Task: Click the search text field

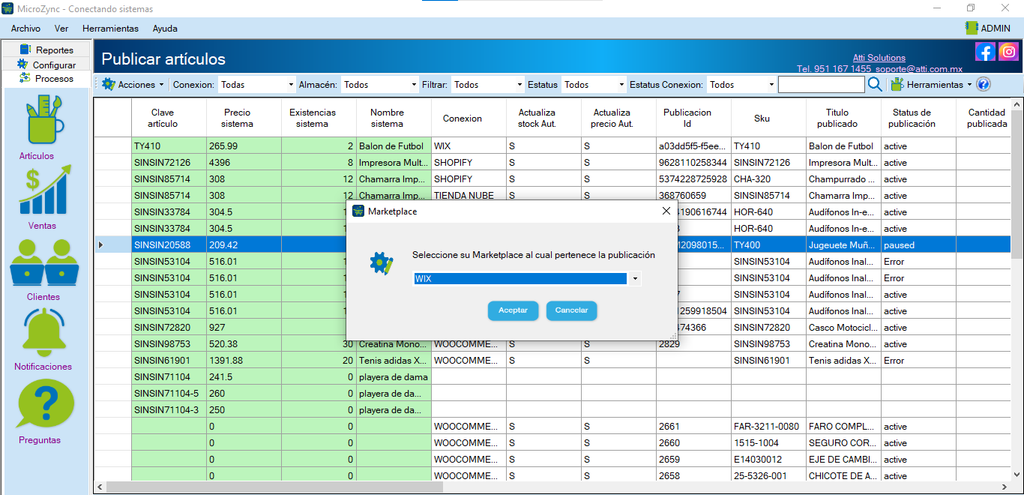Action: tap(821, 84)
